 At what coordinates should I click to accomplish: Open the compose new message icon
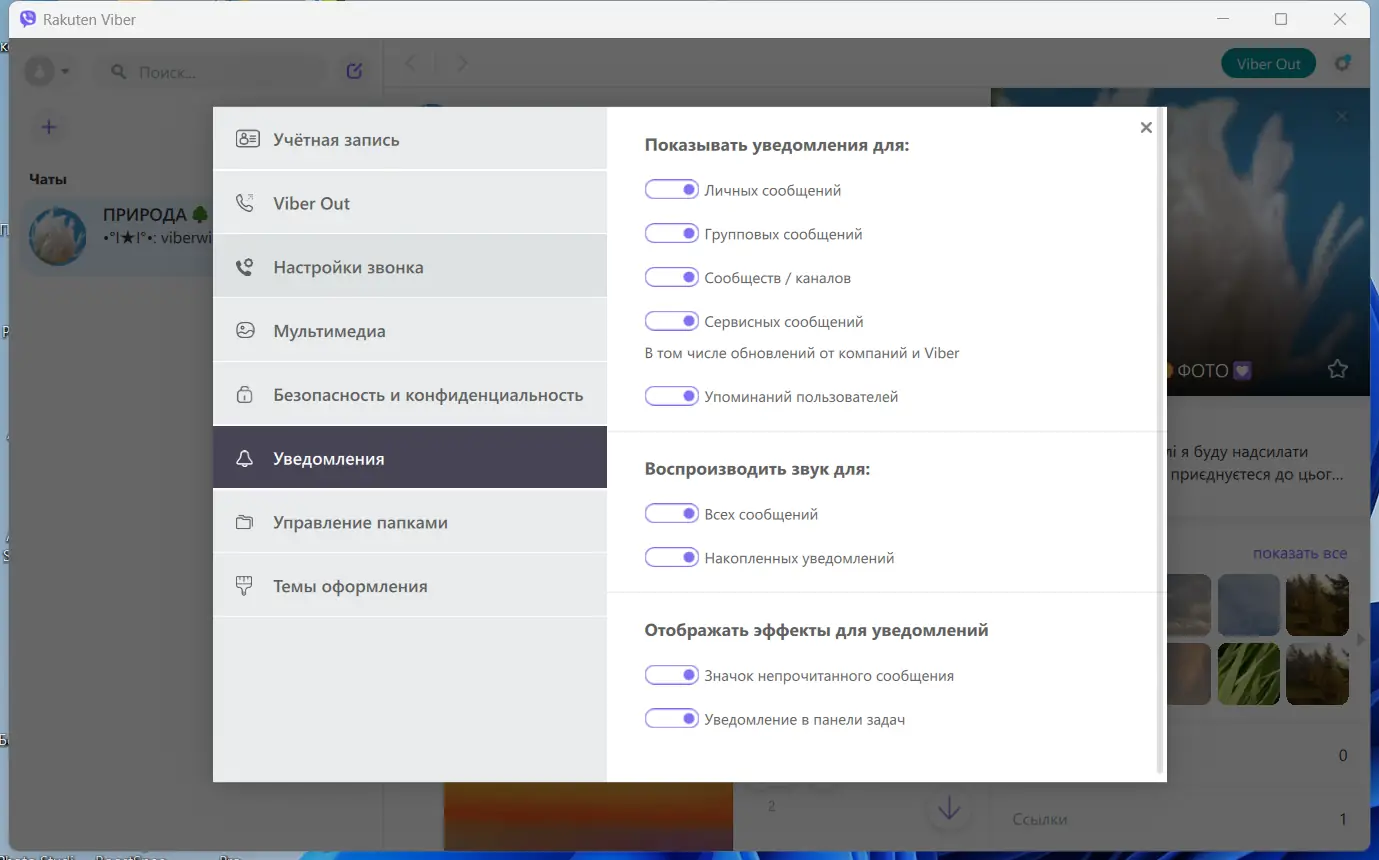point(353,70)
